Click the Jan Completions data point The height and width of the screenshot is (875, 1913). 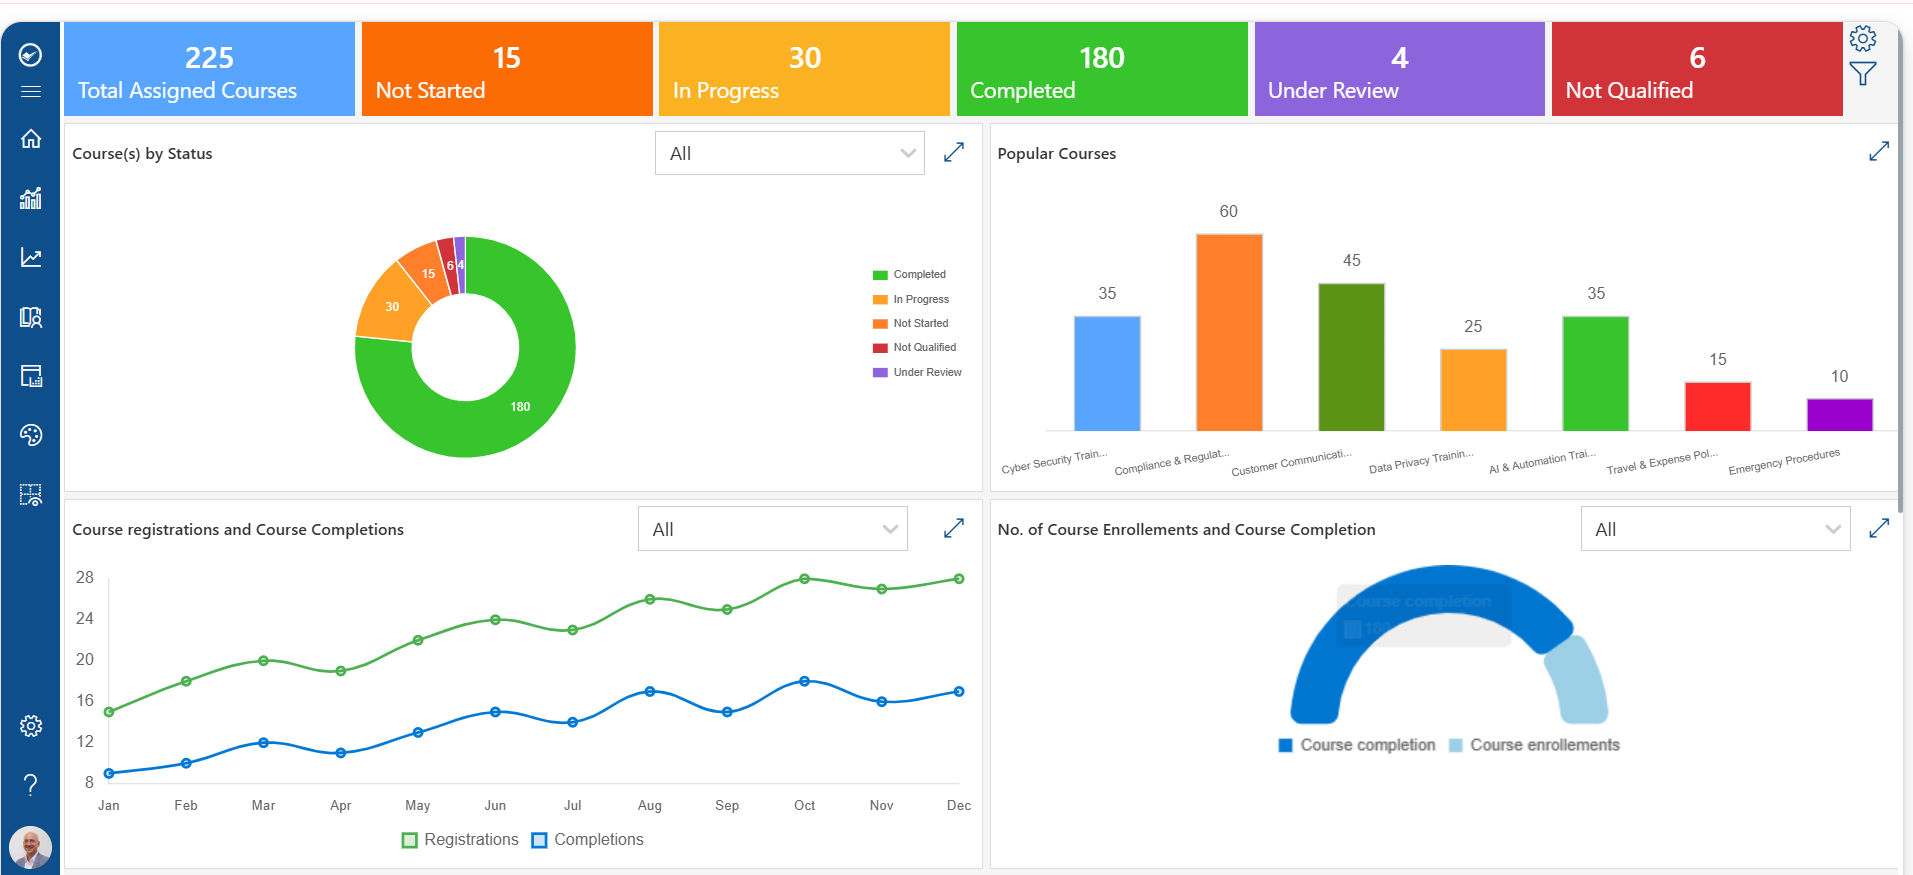click(109, 773)
